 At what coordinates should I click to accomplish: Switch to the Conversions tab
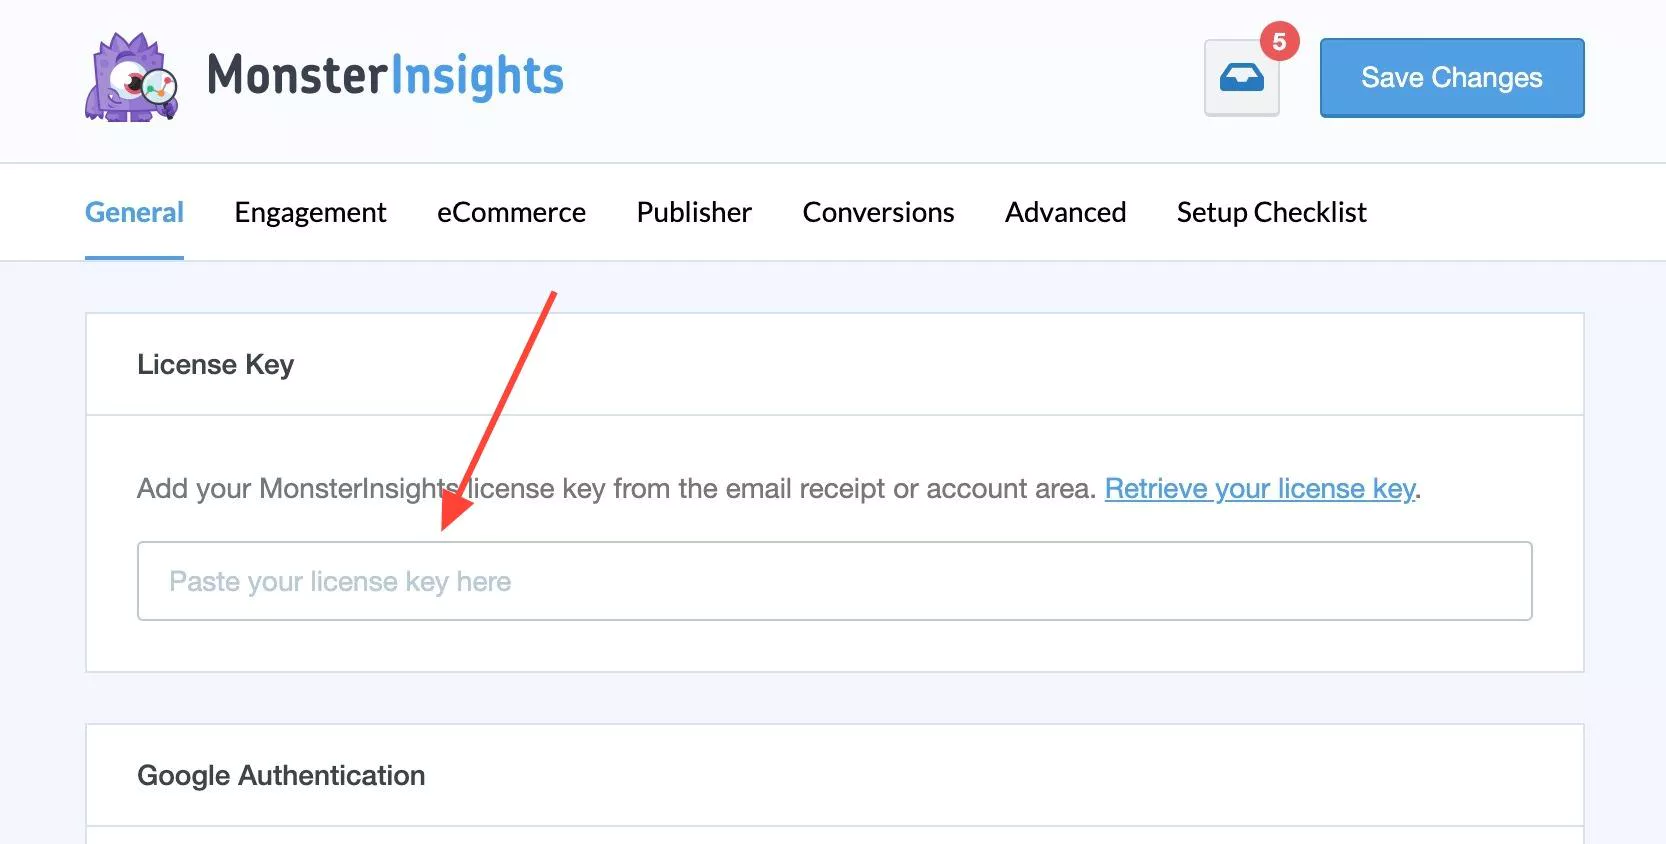(x=878, y=212)
